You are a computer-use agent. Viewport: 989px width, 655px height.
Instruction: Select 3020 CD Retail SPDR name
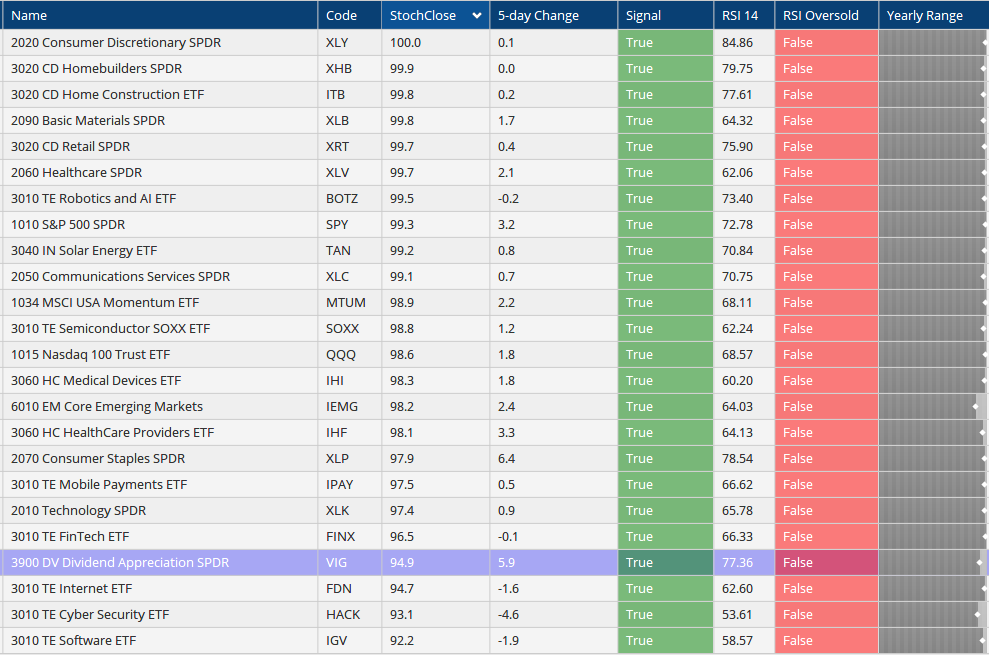point(70,146)
